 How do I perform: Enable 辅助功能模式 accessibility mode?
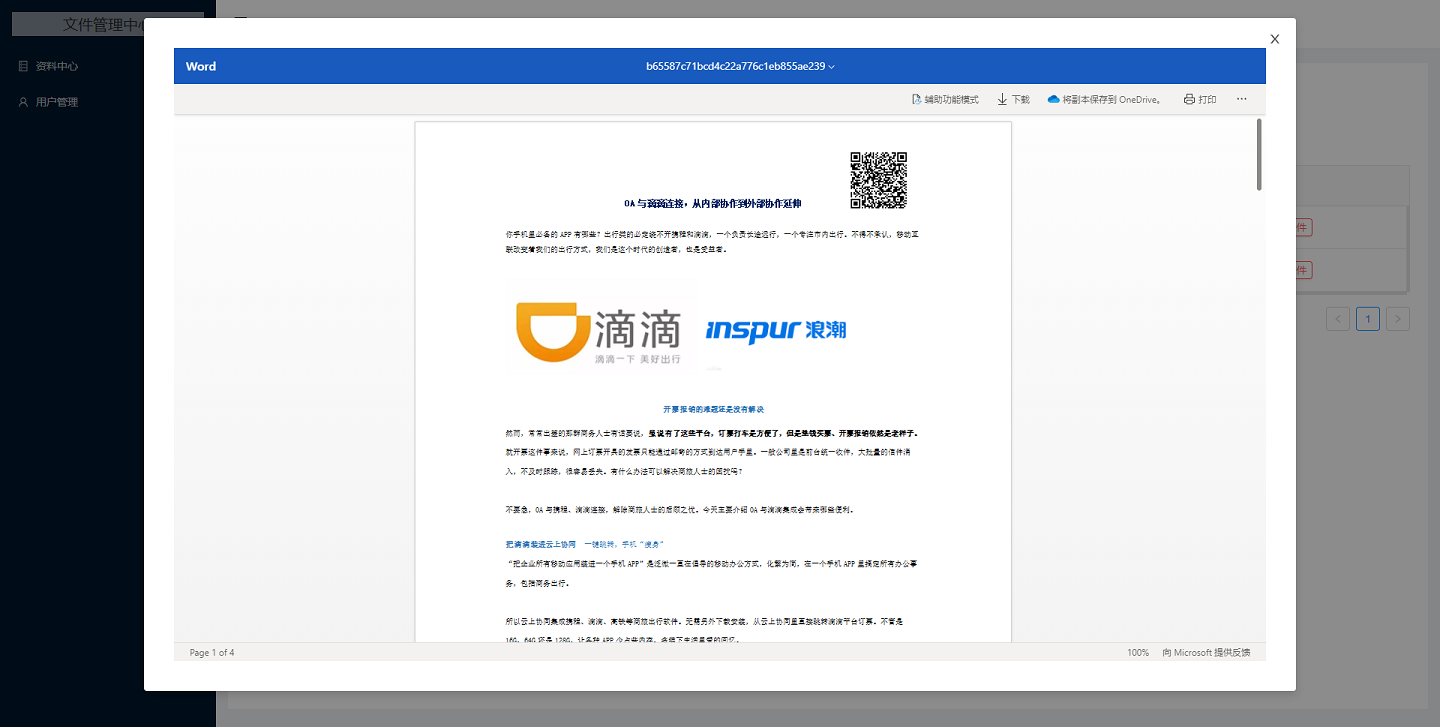945,99
